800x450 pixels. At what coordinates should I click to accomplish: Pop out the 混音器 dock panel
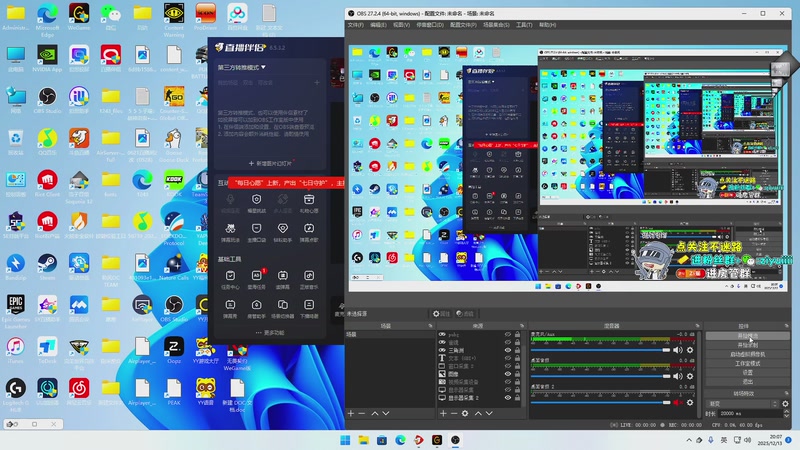click(697, 326)
